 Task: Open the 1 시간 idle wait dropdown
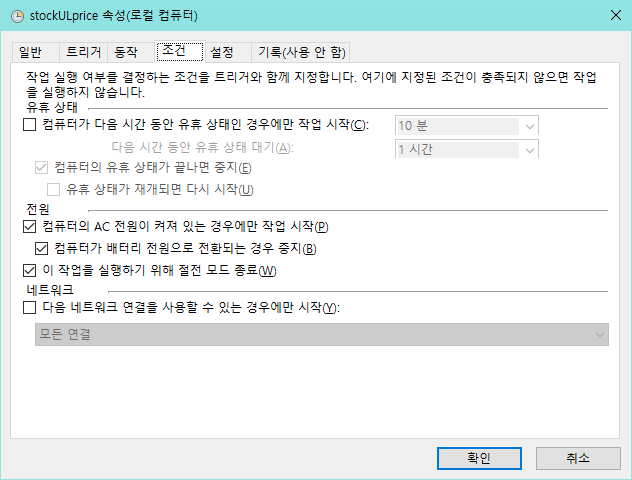click(x=466, y=149)
